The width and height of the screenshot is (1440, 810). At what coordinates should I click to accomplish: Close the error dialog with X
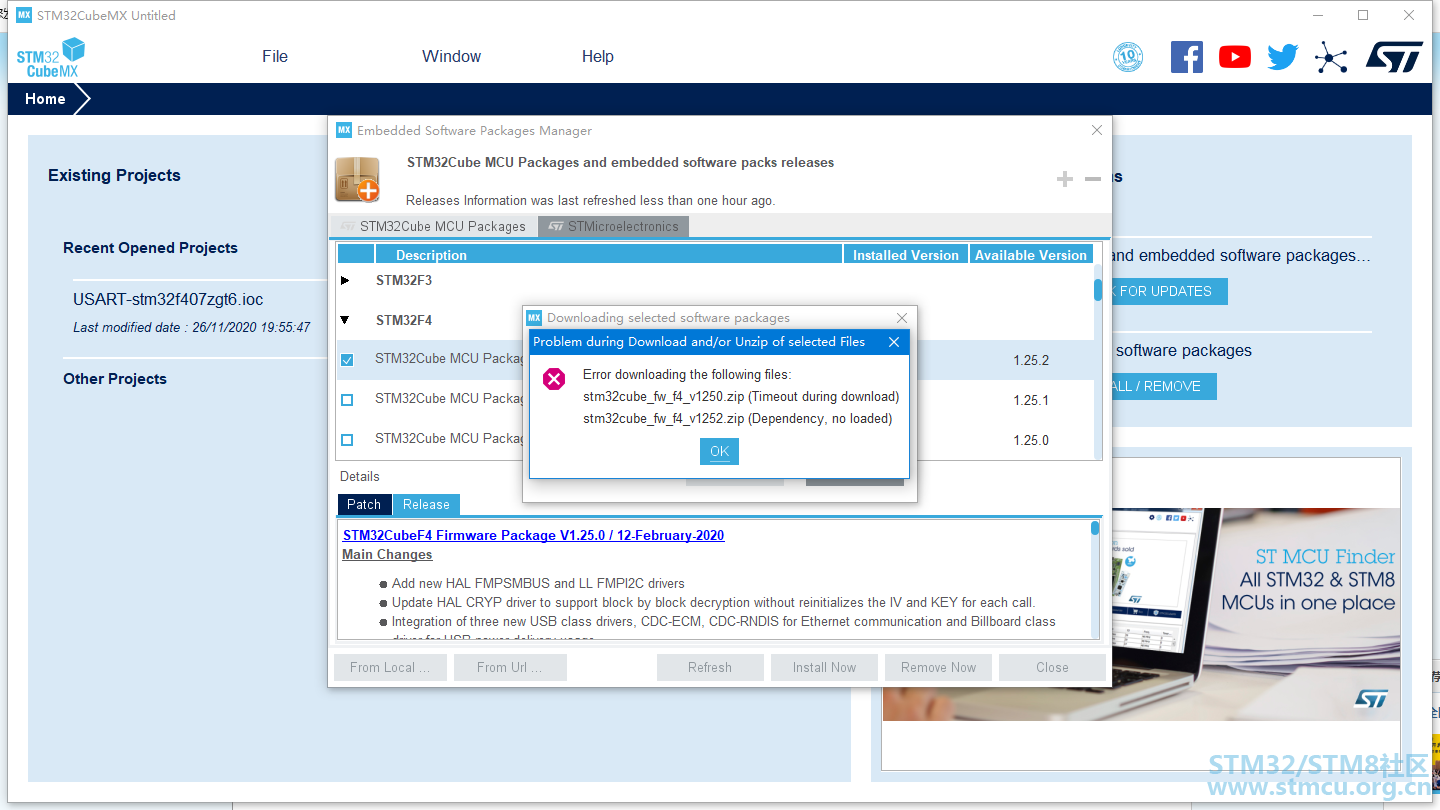coord(894,342)
